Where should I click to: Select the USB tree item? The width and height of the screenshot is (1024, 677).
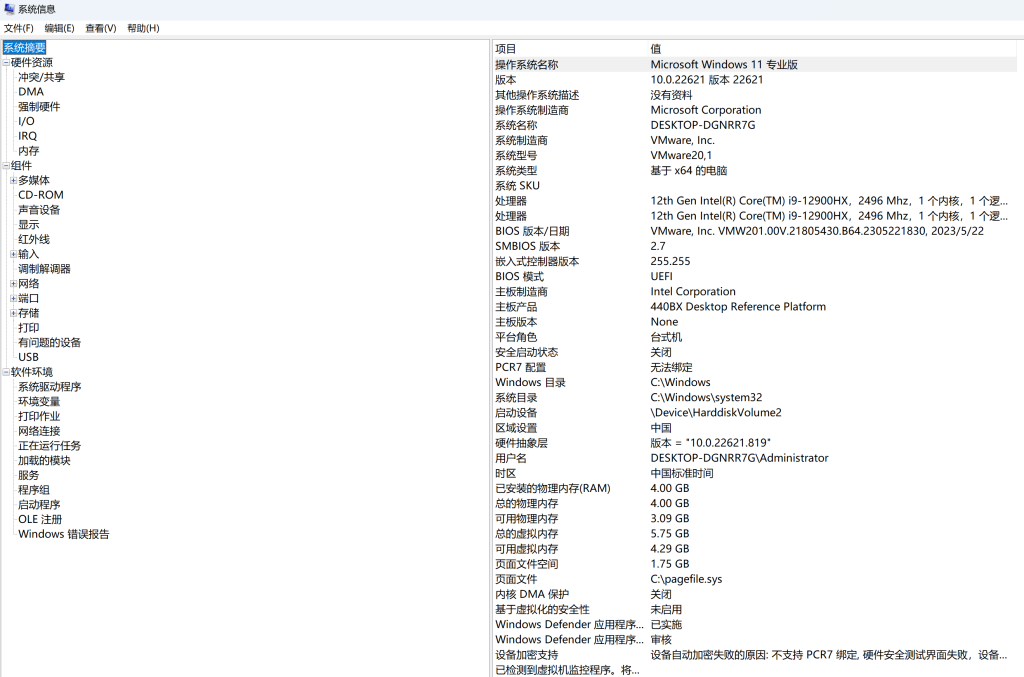pos(28,357)
